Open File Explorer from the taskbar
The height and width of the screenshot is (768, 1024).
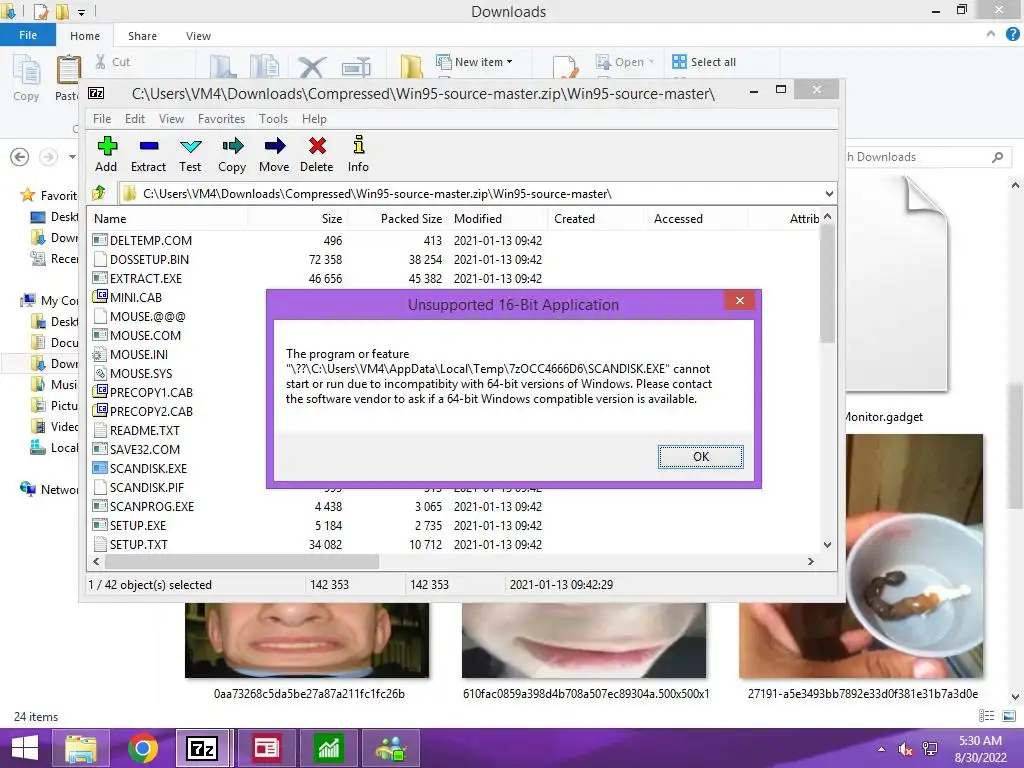click(80, 748)
